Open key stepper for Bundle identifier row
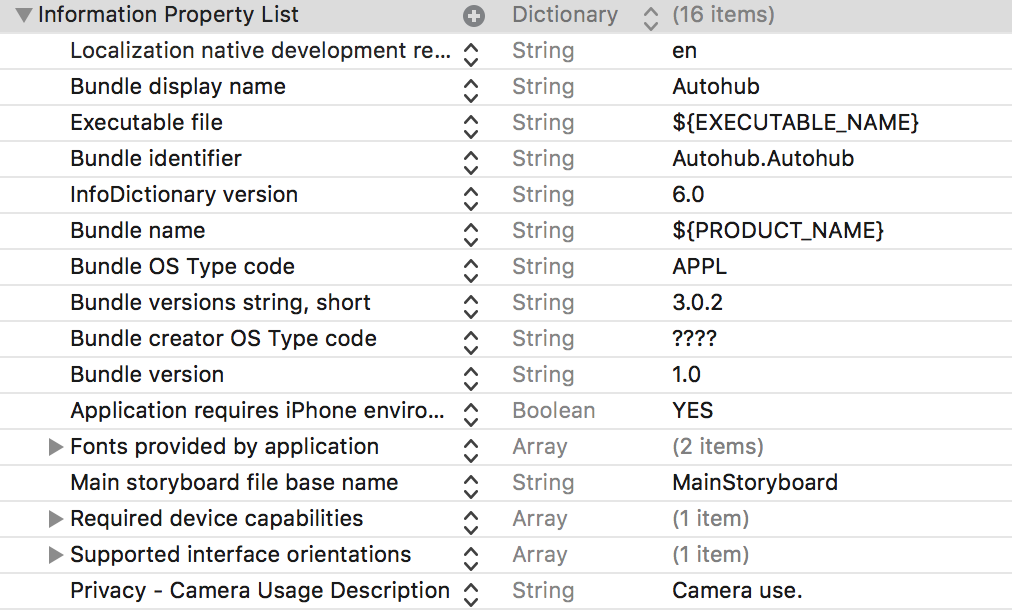1012x612 pixels. (472, 160)
